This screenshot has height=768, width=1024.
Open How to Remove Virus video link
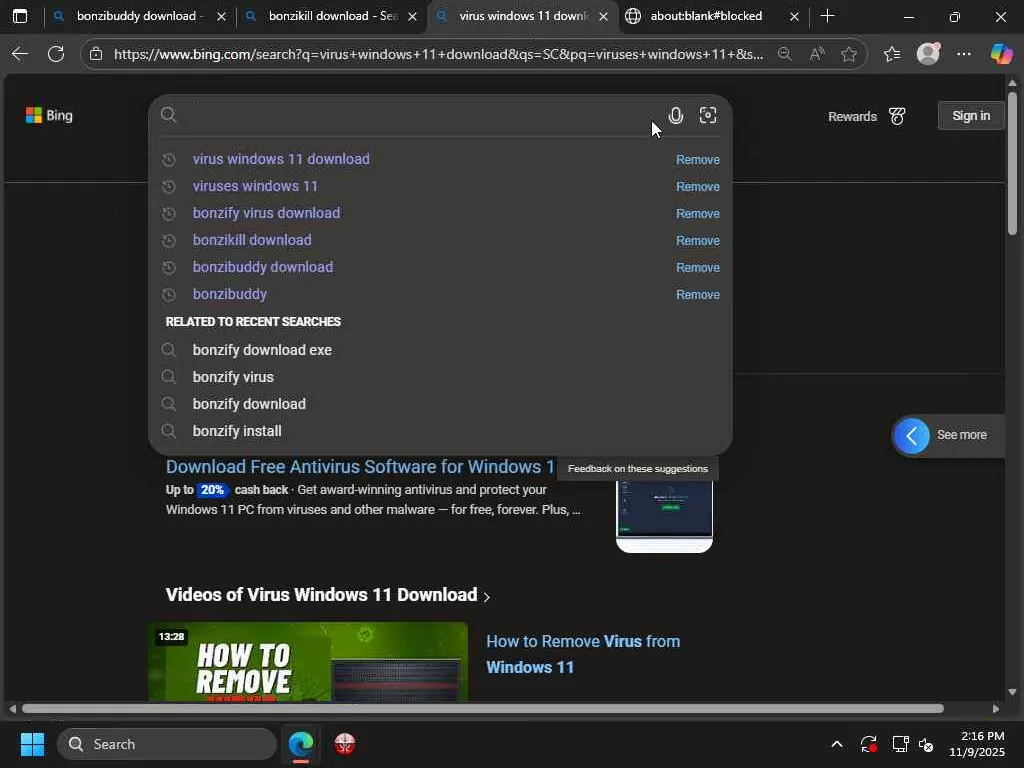pyautogui.click(x=583, y=654)
